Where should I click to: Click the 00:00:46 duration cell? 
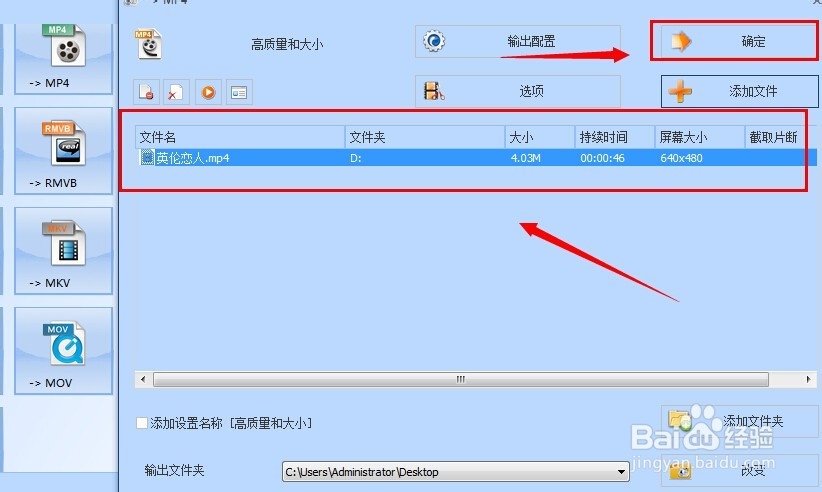click(x=602, y=158)
